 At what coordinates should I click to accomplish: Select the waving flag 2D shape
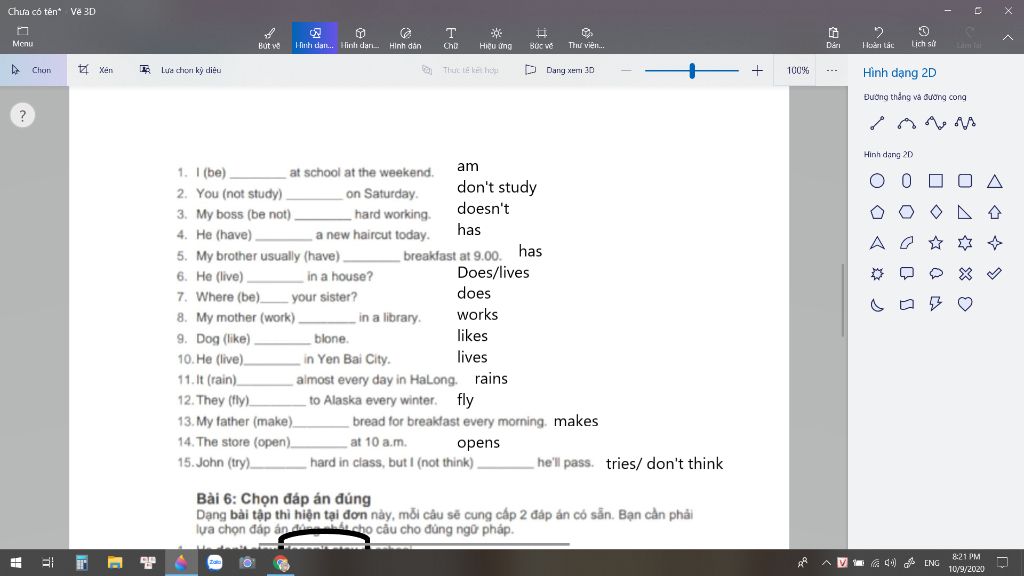click(x=906, y=304)
